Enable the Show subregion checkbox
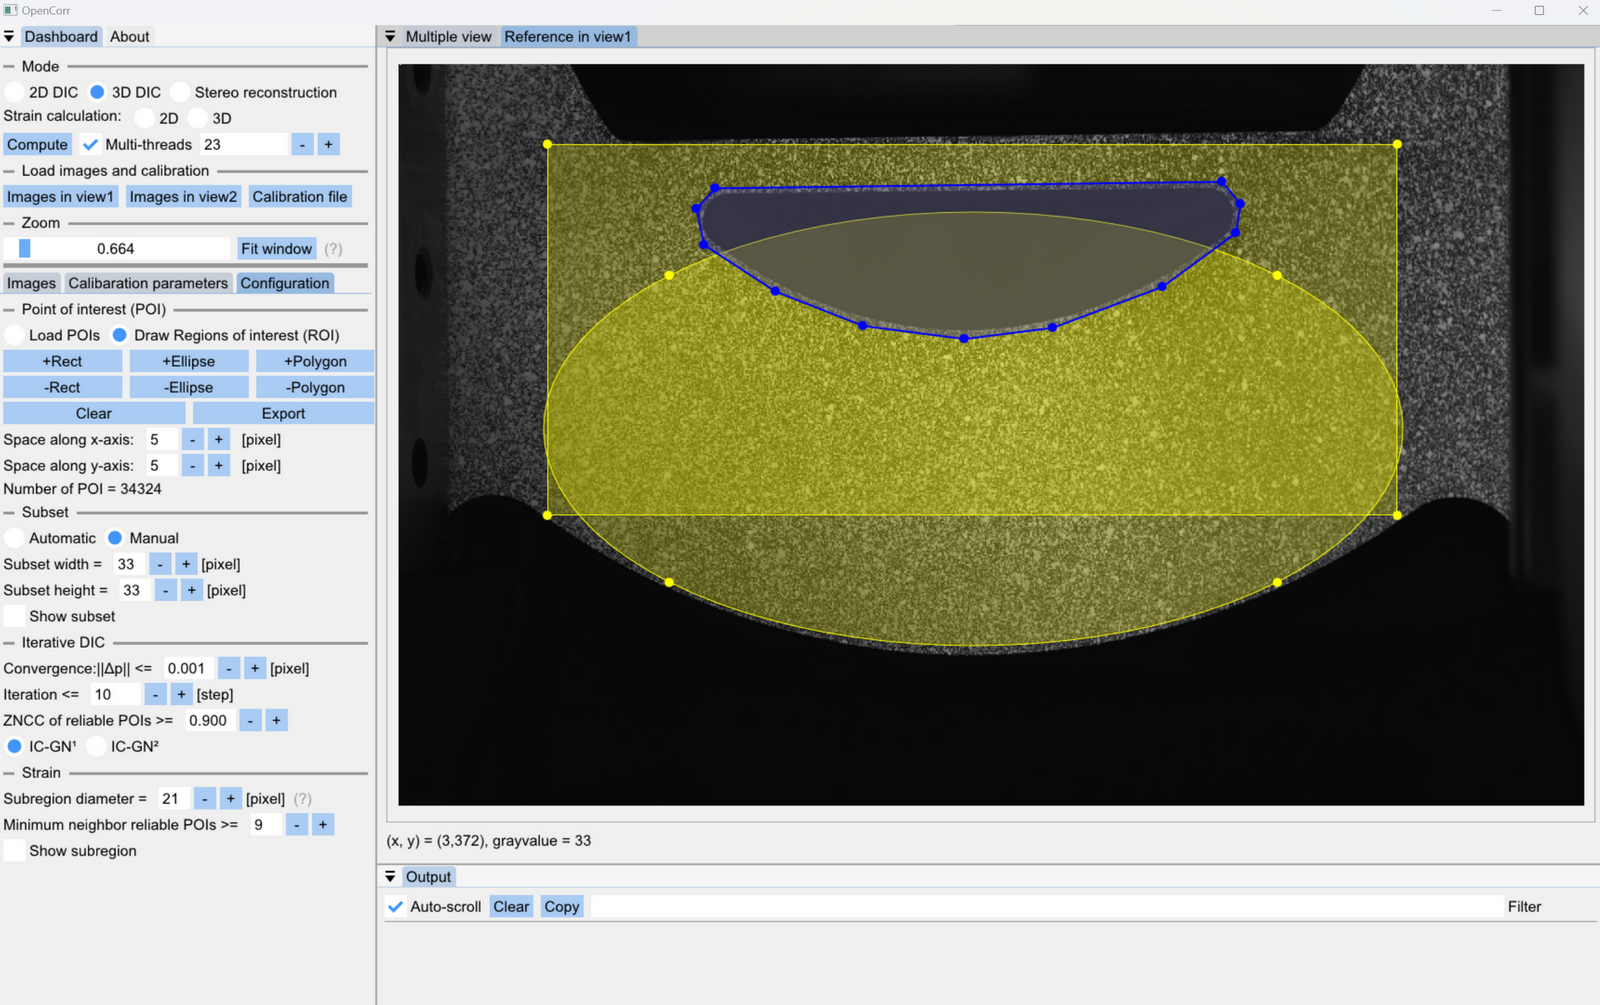 click(x=14, y=850)
